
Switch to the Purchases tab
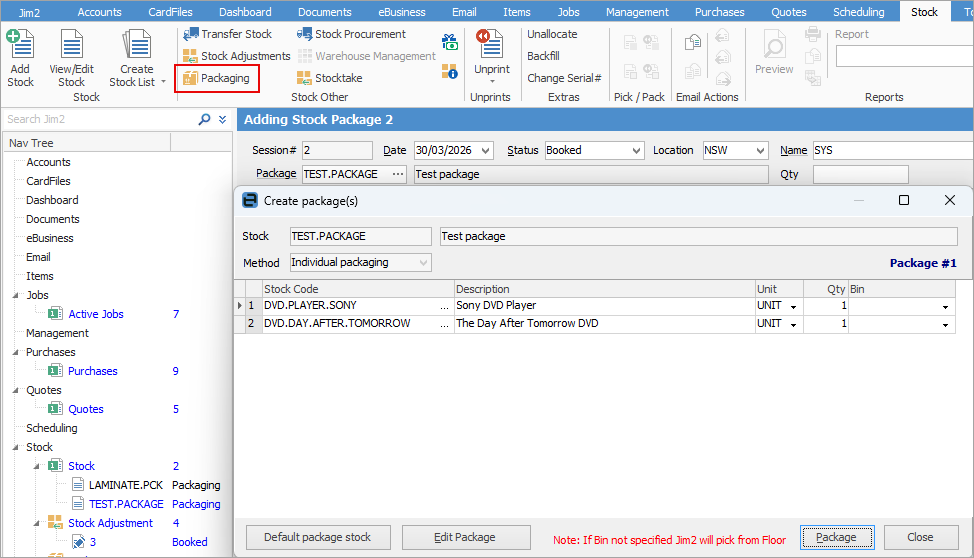pyautogui.click(x=720, y=12)
